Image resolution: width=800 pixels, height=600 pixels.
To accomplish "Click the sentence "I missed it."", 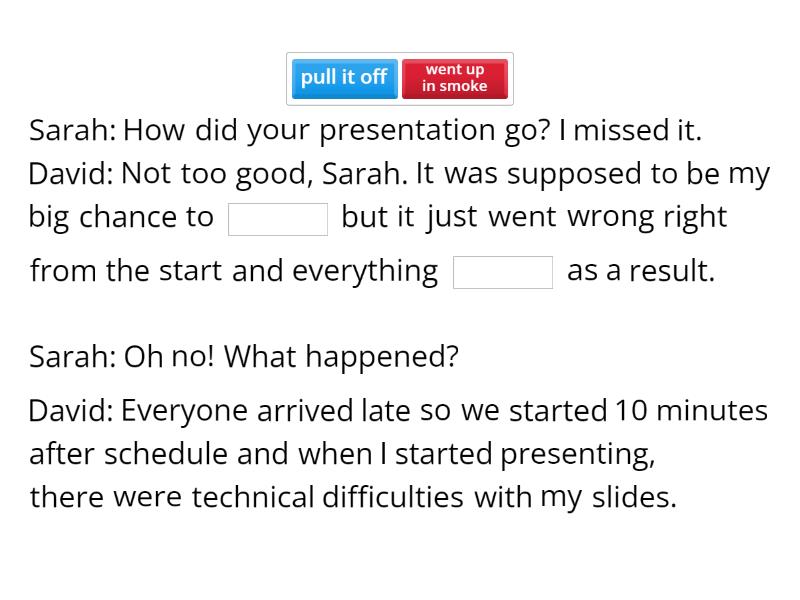I will coord(630,130).
